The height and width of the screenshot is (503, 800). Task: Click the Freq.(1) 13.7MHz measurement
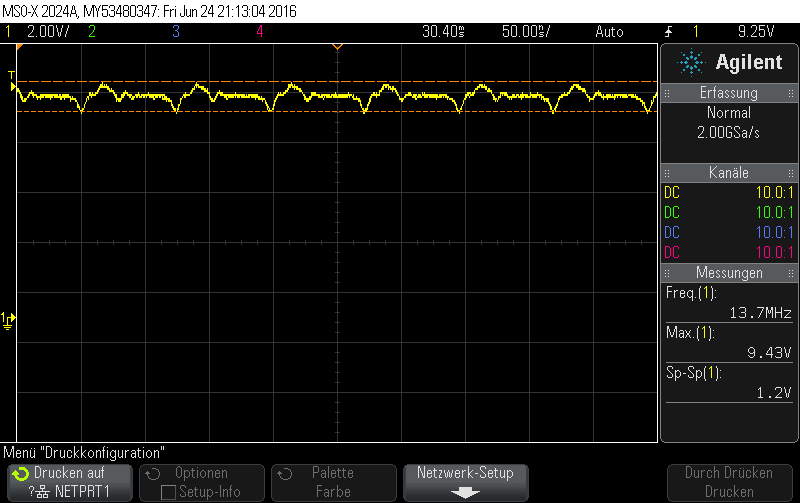(729, 303)
